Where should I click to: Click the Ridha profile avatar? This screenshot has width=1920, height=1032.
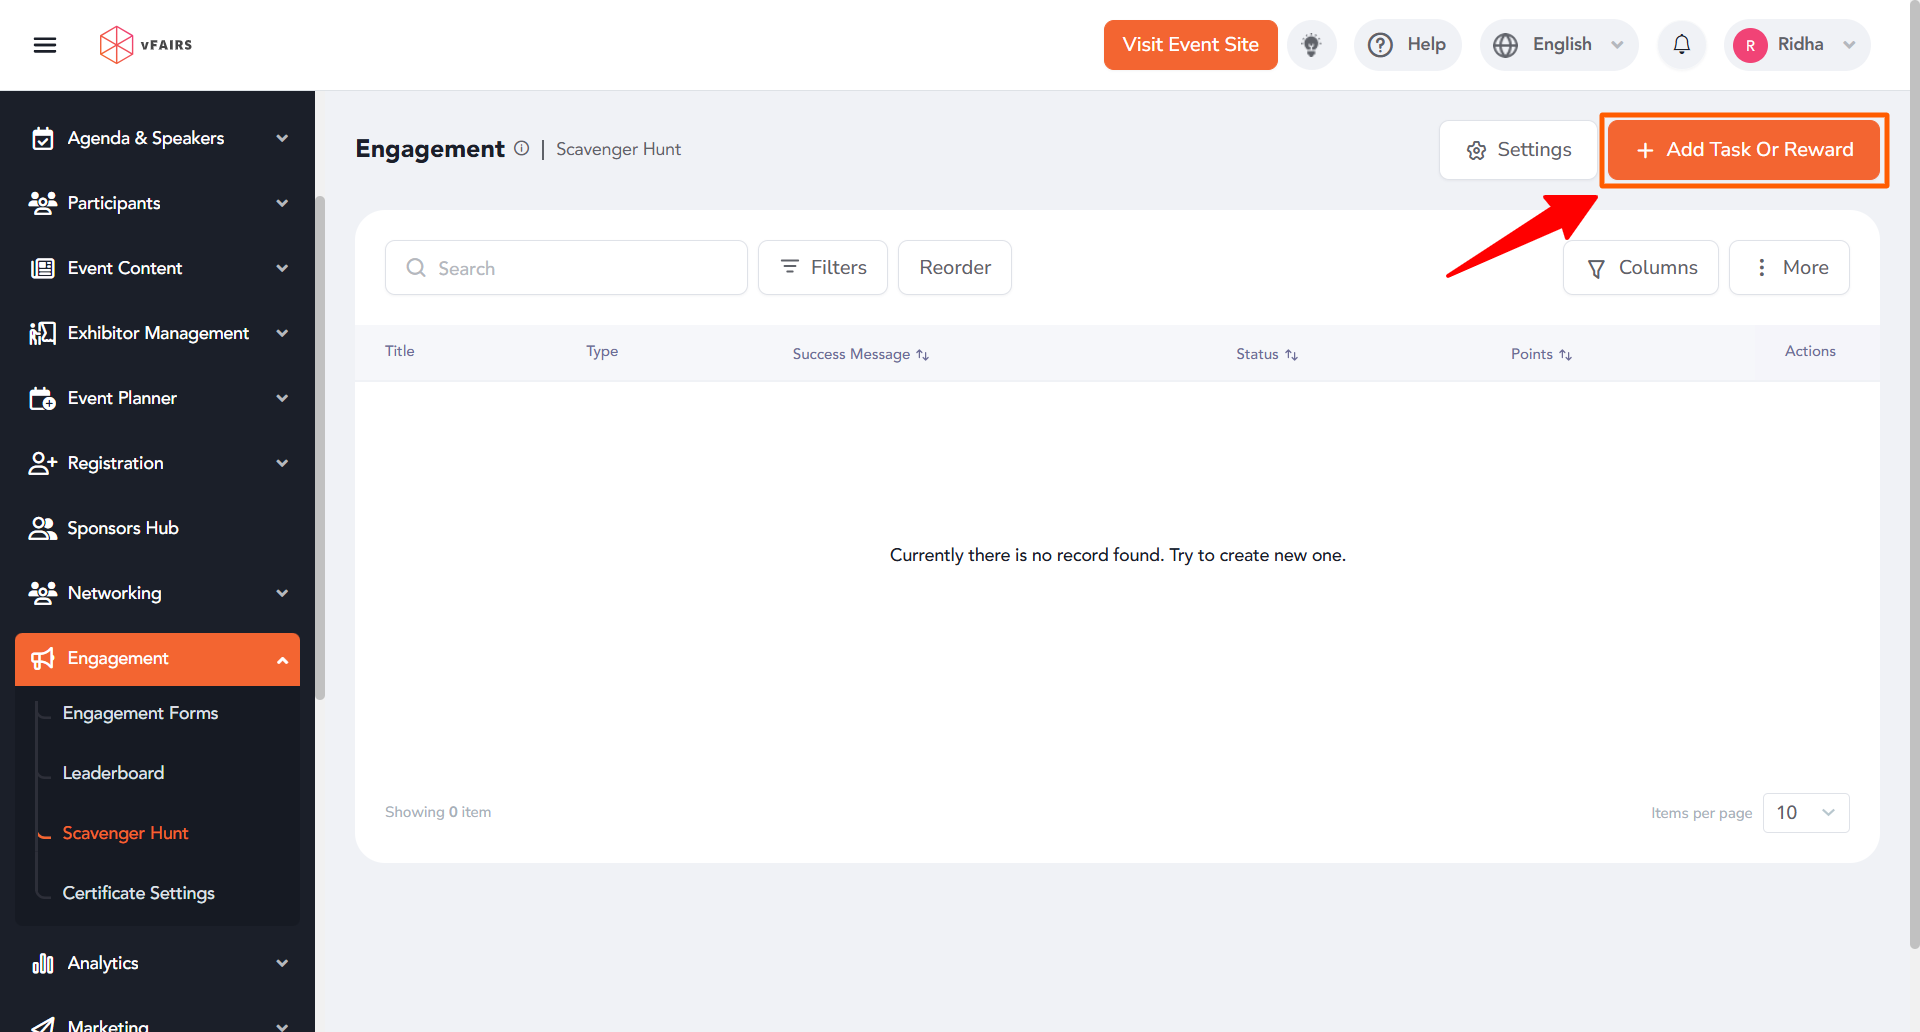click(1750, 45)
